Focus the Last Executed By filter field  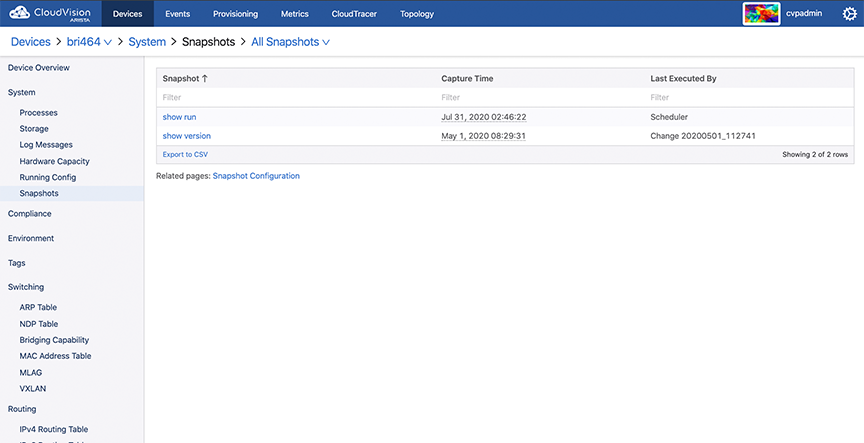pos(749,98)
